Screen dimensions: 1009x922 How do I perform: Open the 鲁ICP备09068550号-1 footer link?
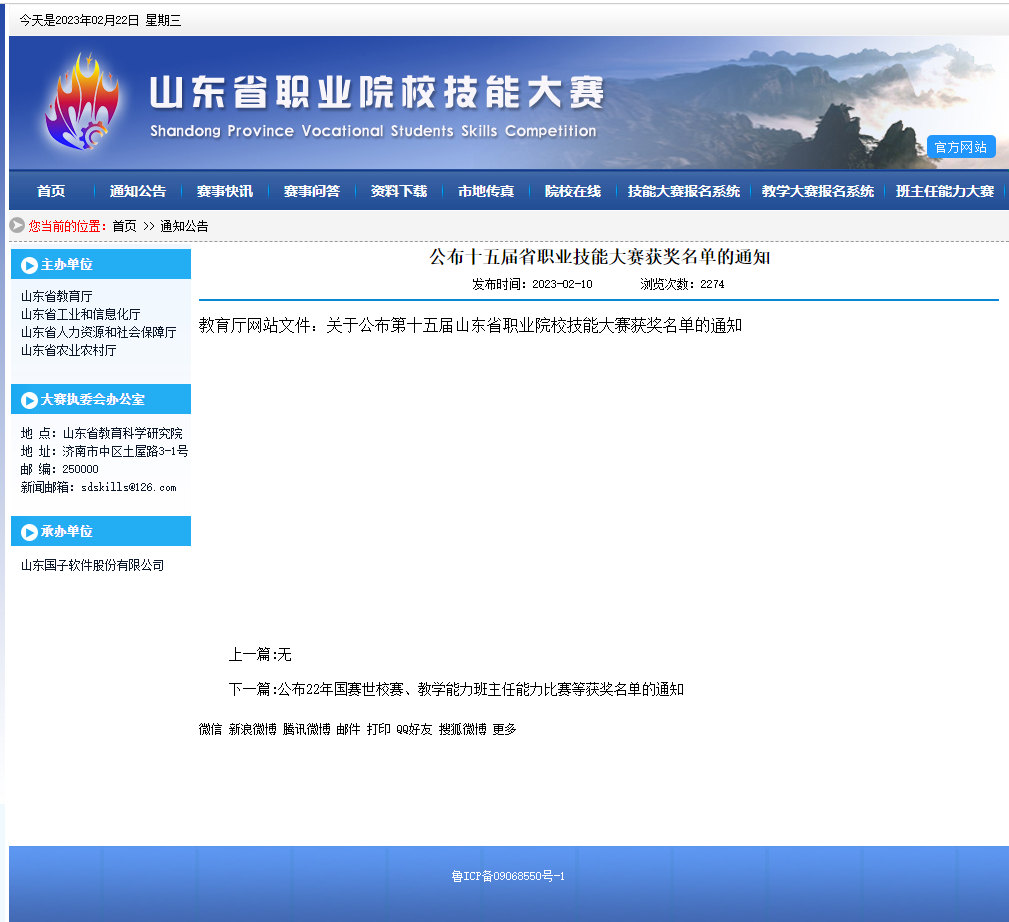508,876
